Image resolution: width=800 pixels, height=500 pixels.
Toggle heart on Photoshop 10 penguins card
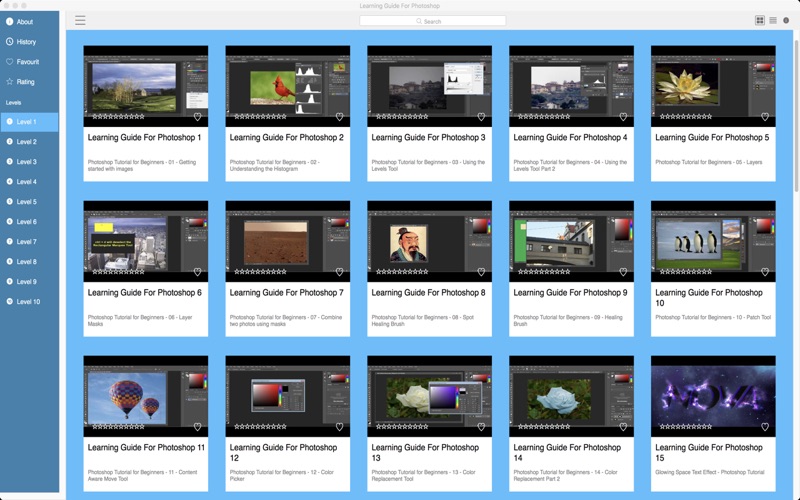[x=765, y=272]
